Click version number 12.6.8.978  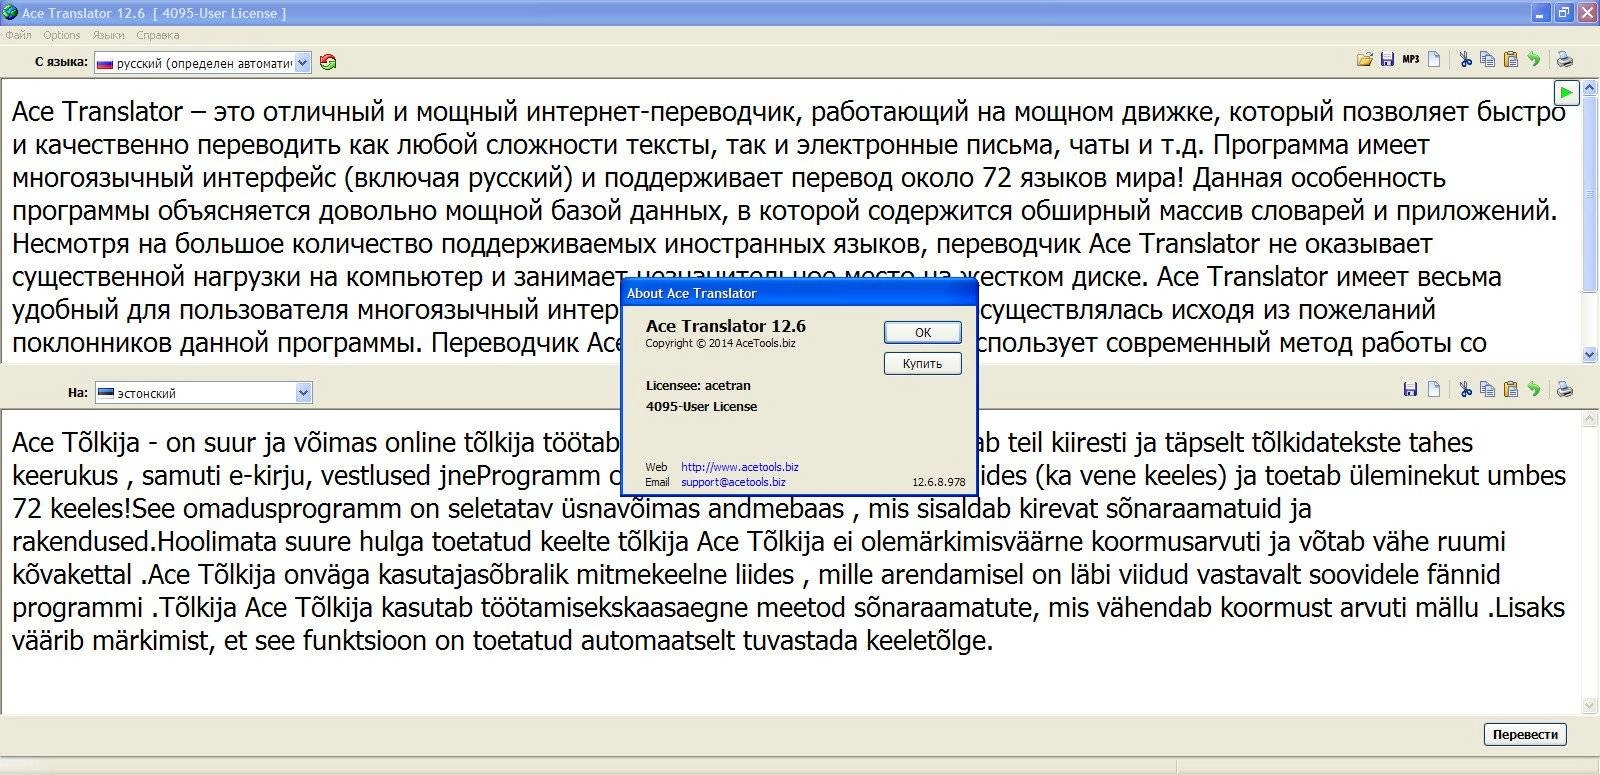pyautogui.click(x=939, y=482)
